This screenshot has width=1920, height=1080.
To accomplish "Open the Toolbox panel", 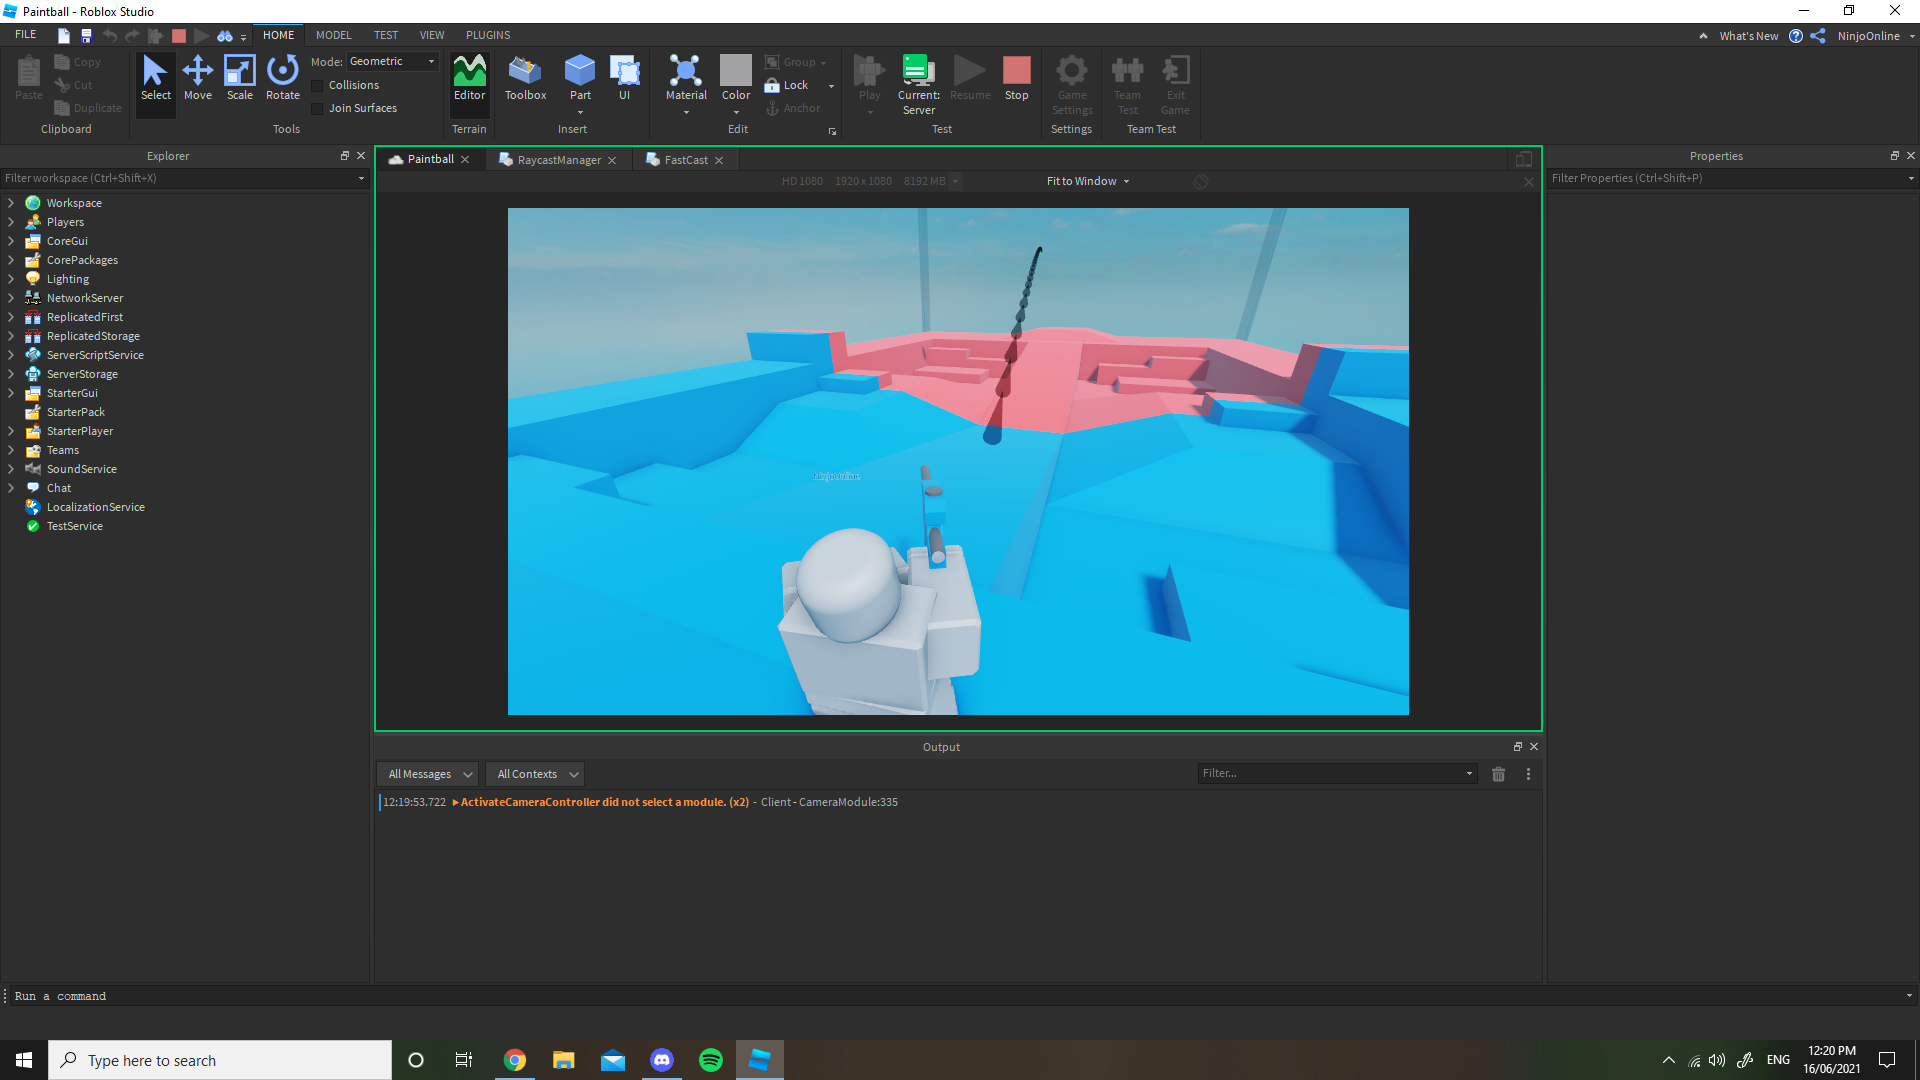I will (525, 79).
